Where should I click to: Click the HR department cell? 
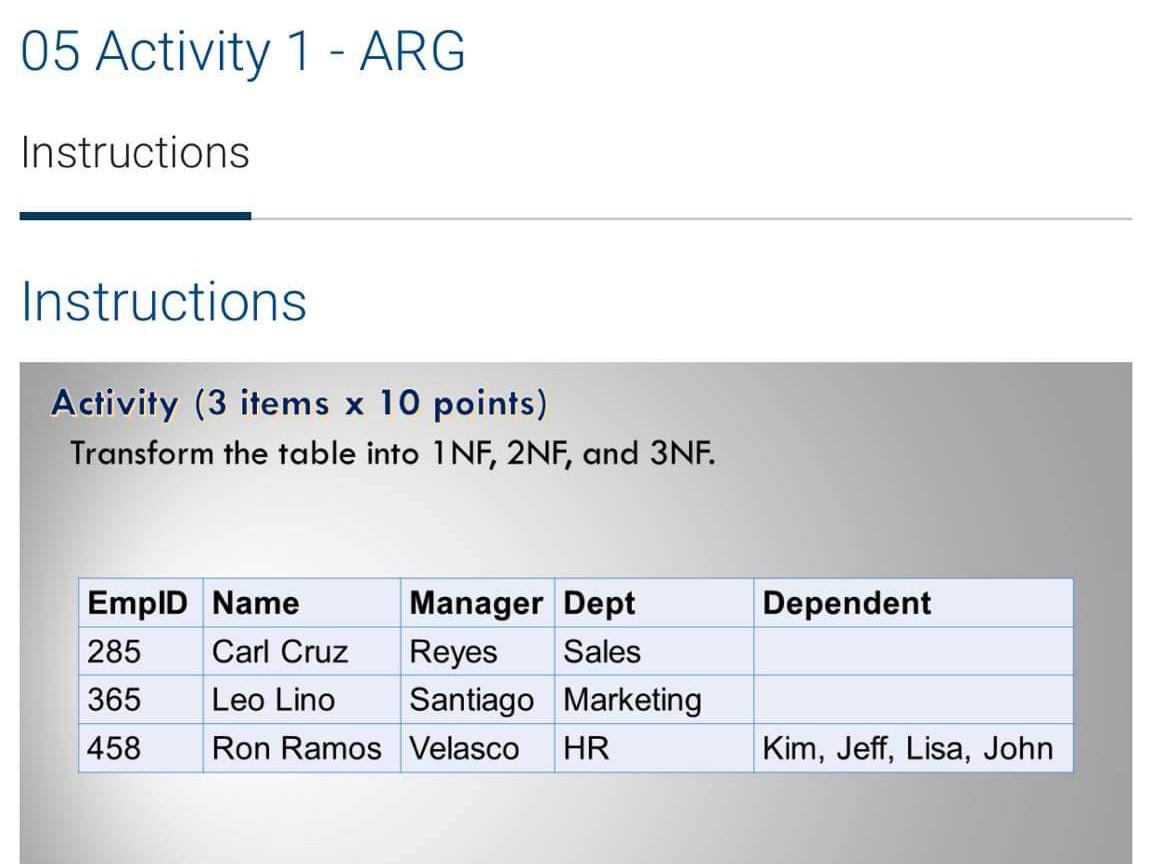click(x=654, y=749)
